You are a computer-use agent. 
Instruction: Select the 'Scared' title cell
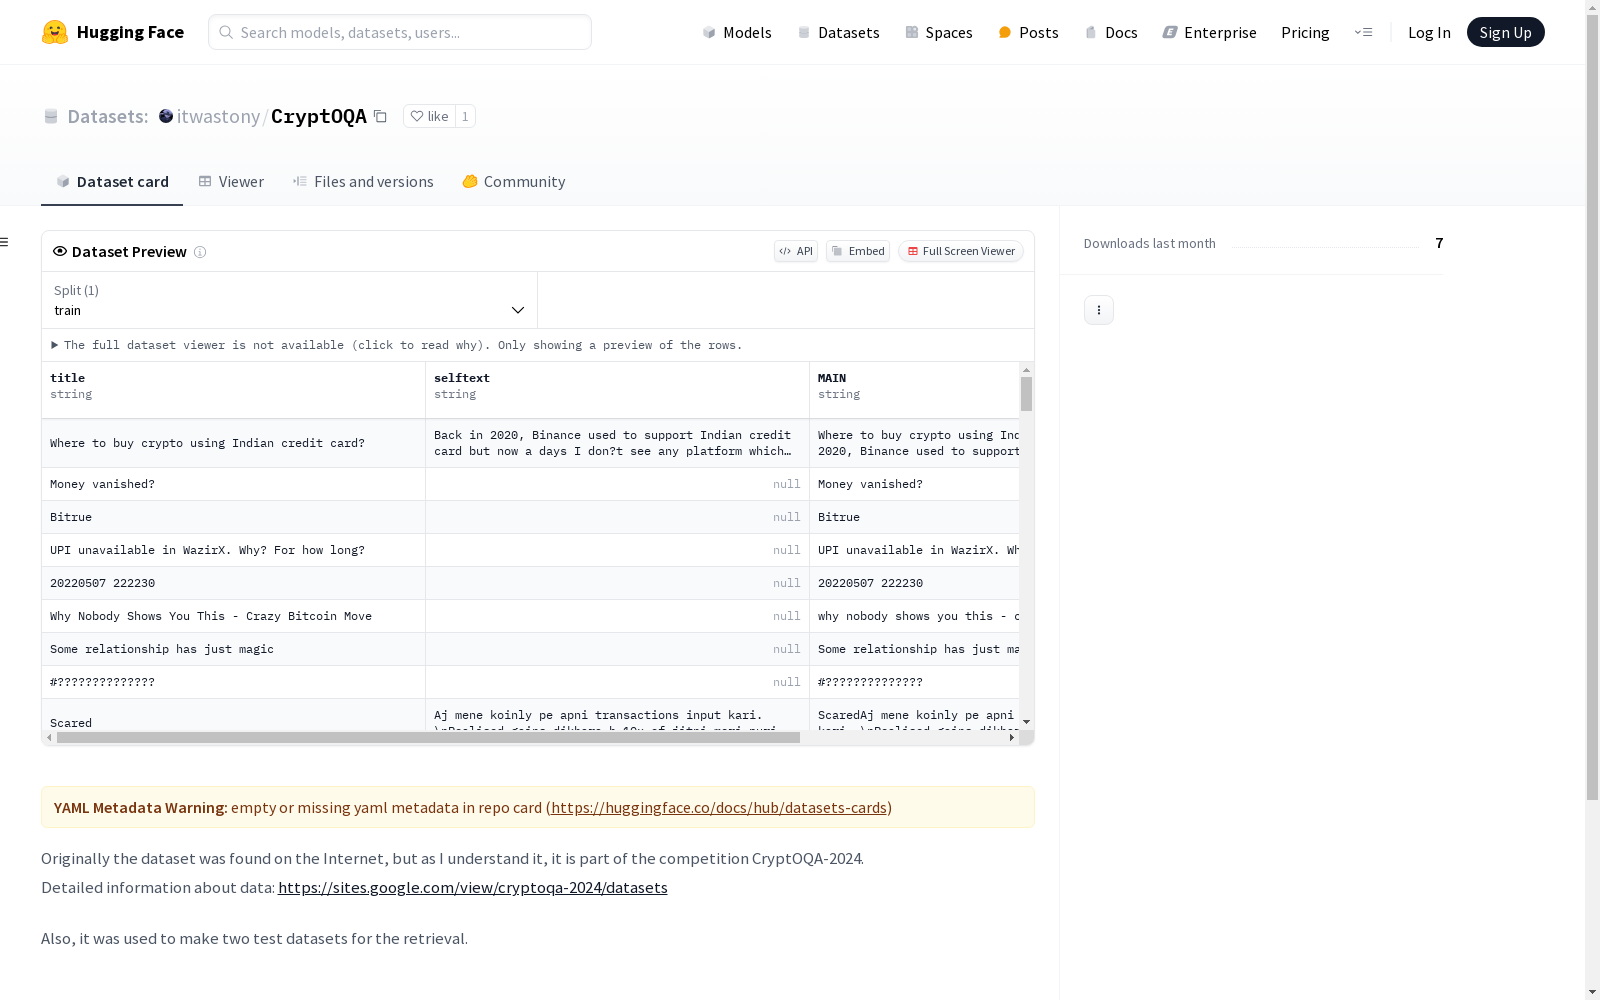tap(234, 715)
